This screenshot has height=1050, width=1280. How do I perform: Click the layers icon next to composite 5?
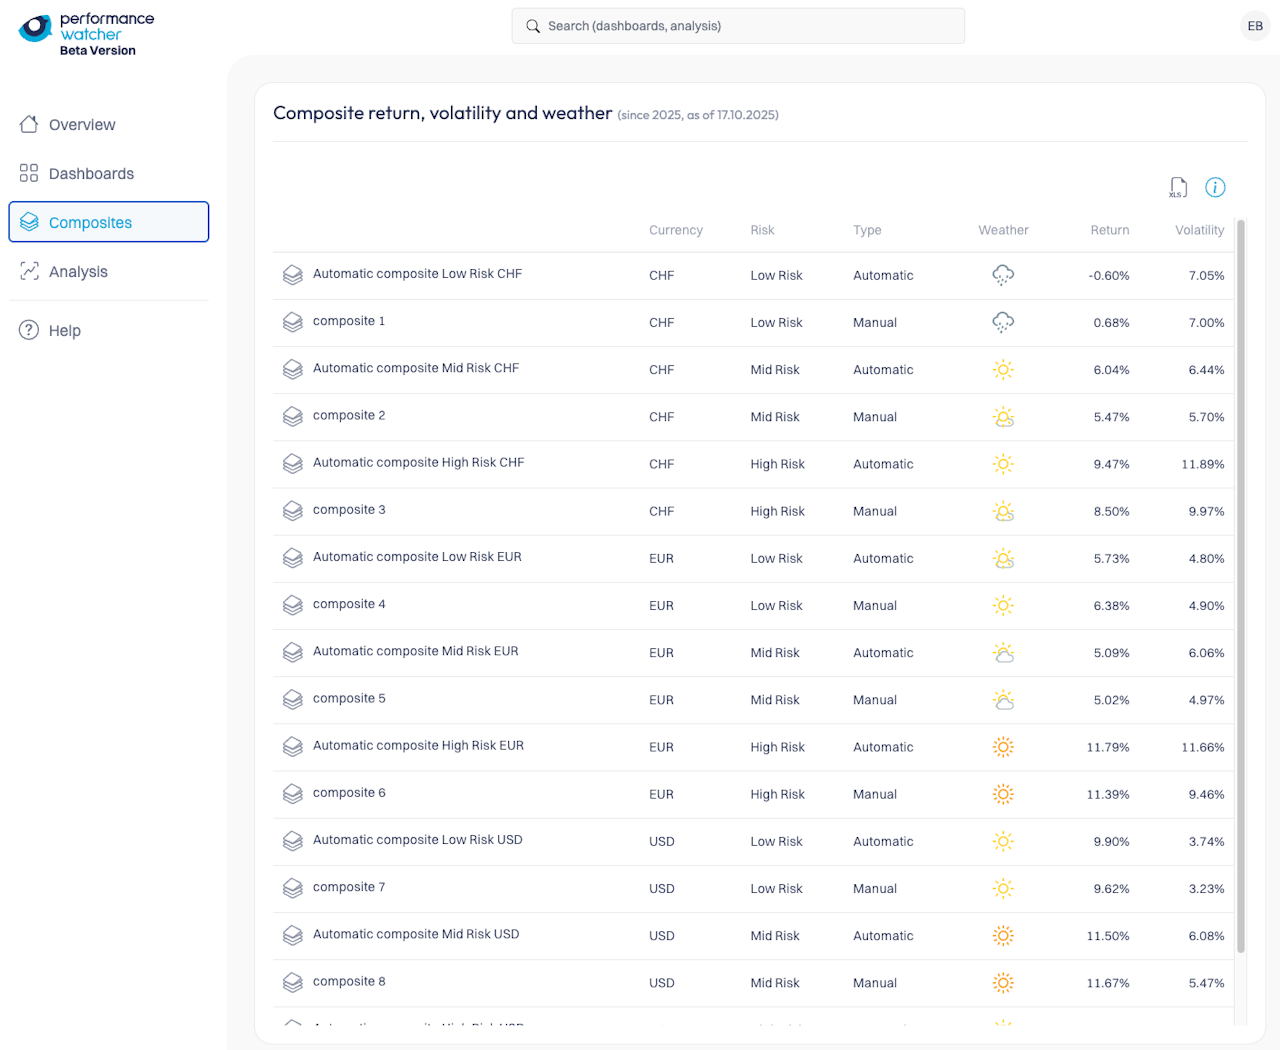(292, 700)
